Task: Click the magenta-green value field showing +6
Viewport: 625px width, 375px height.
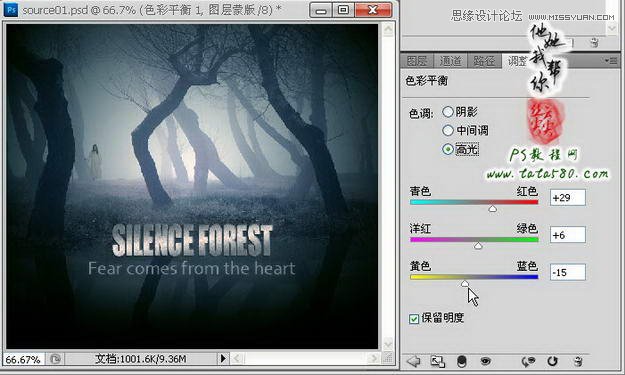Action: [x=568, y=235]
